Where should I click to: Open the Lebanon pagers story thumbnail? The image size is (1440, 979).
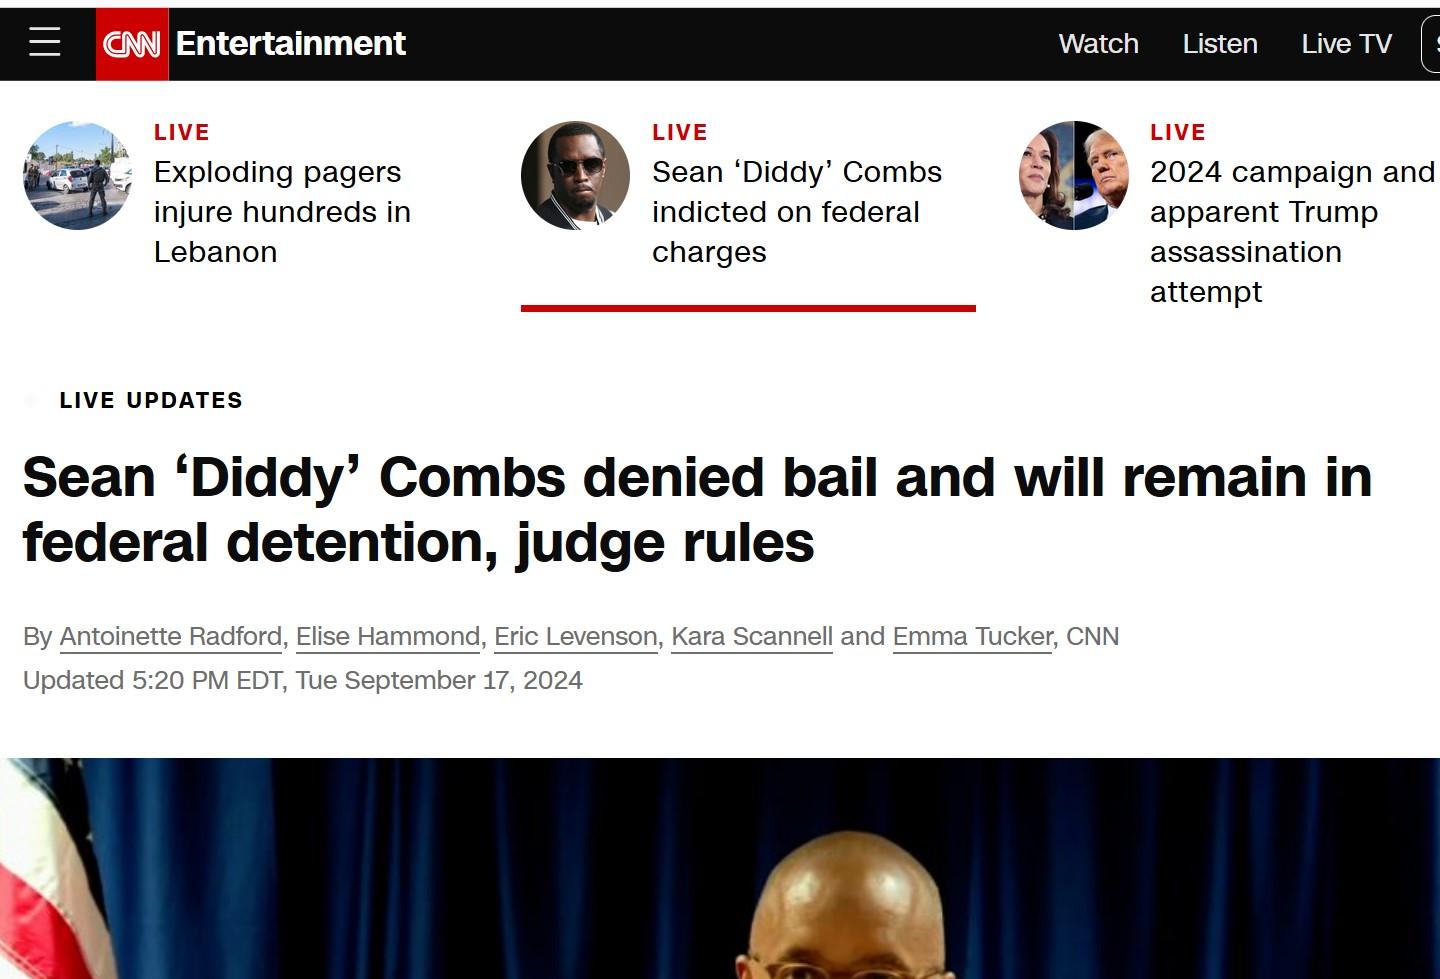click(x=77, y=175)
